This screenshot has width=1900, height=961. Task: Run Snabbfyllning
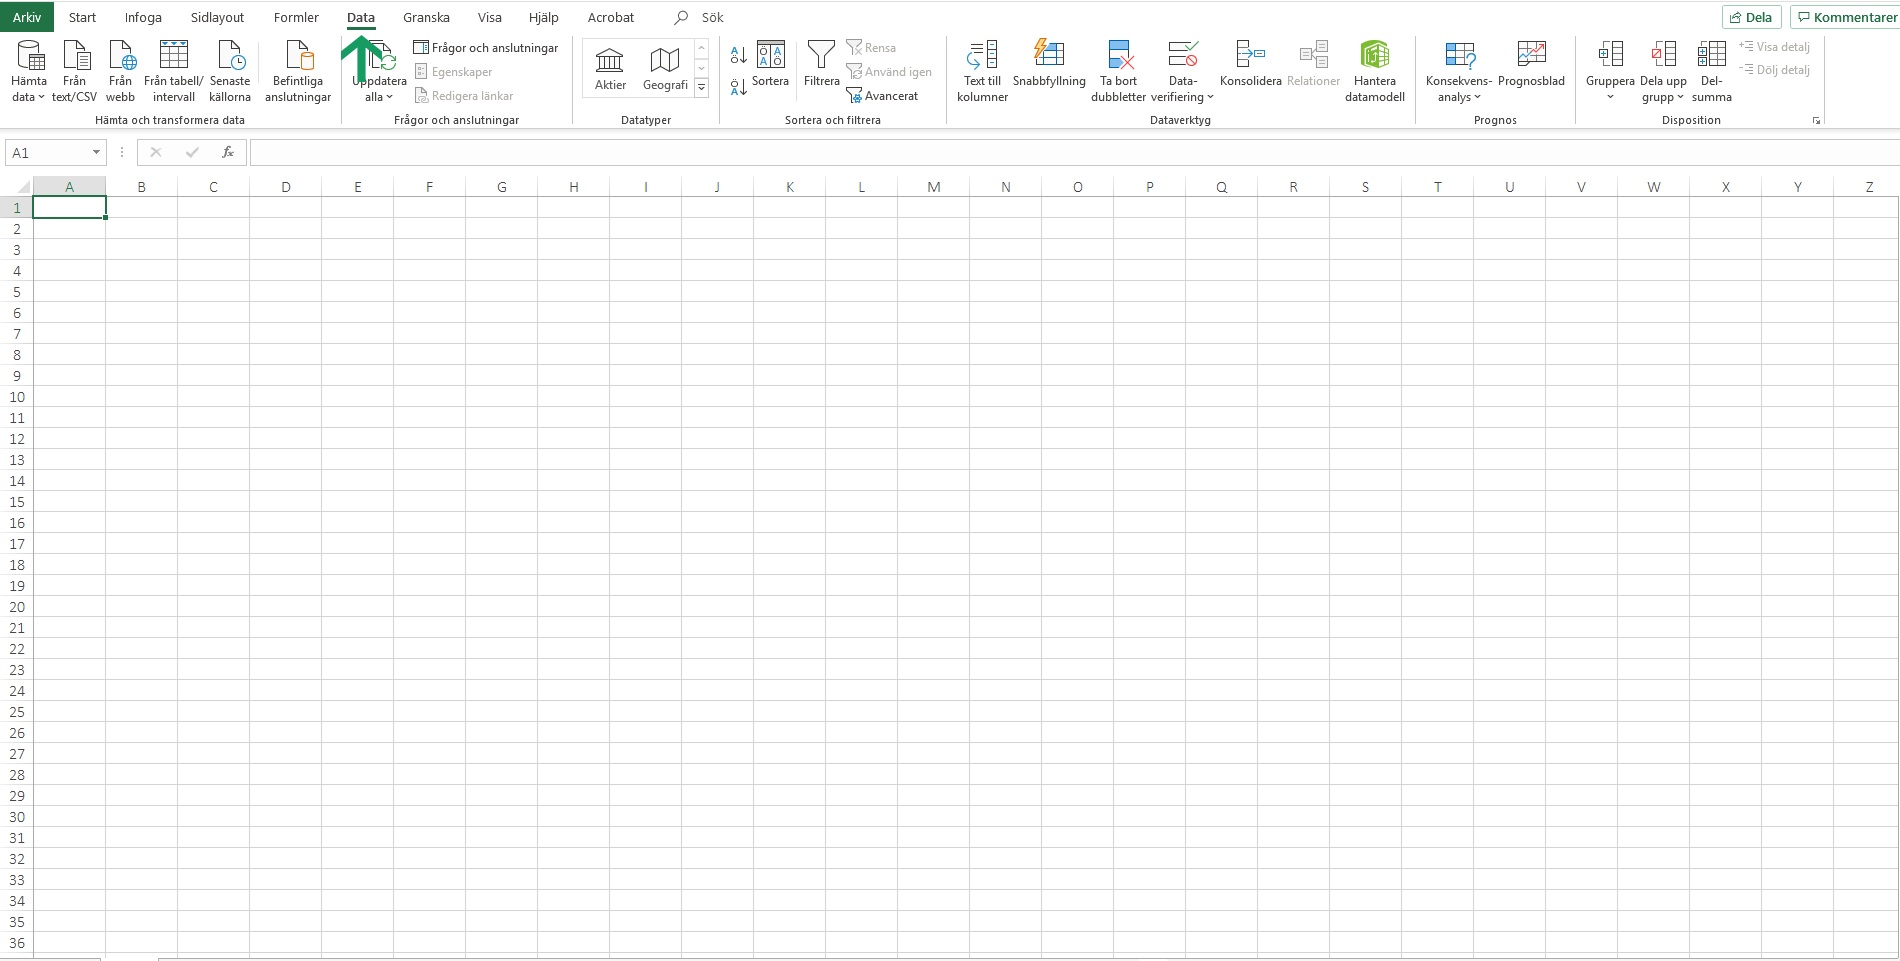(1049, 64)
